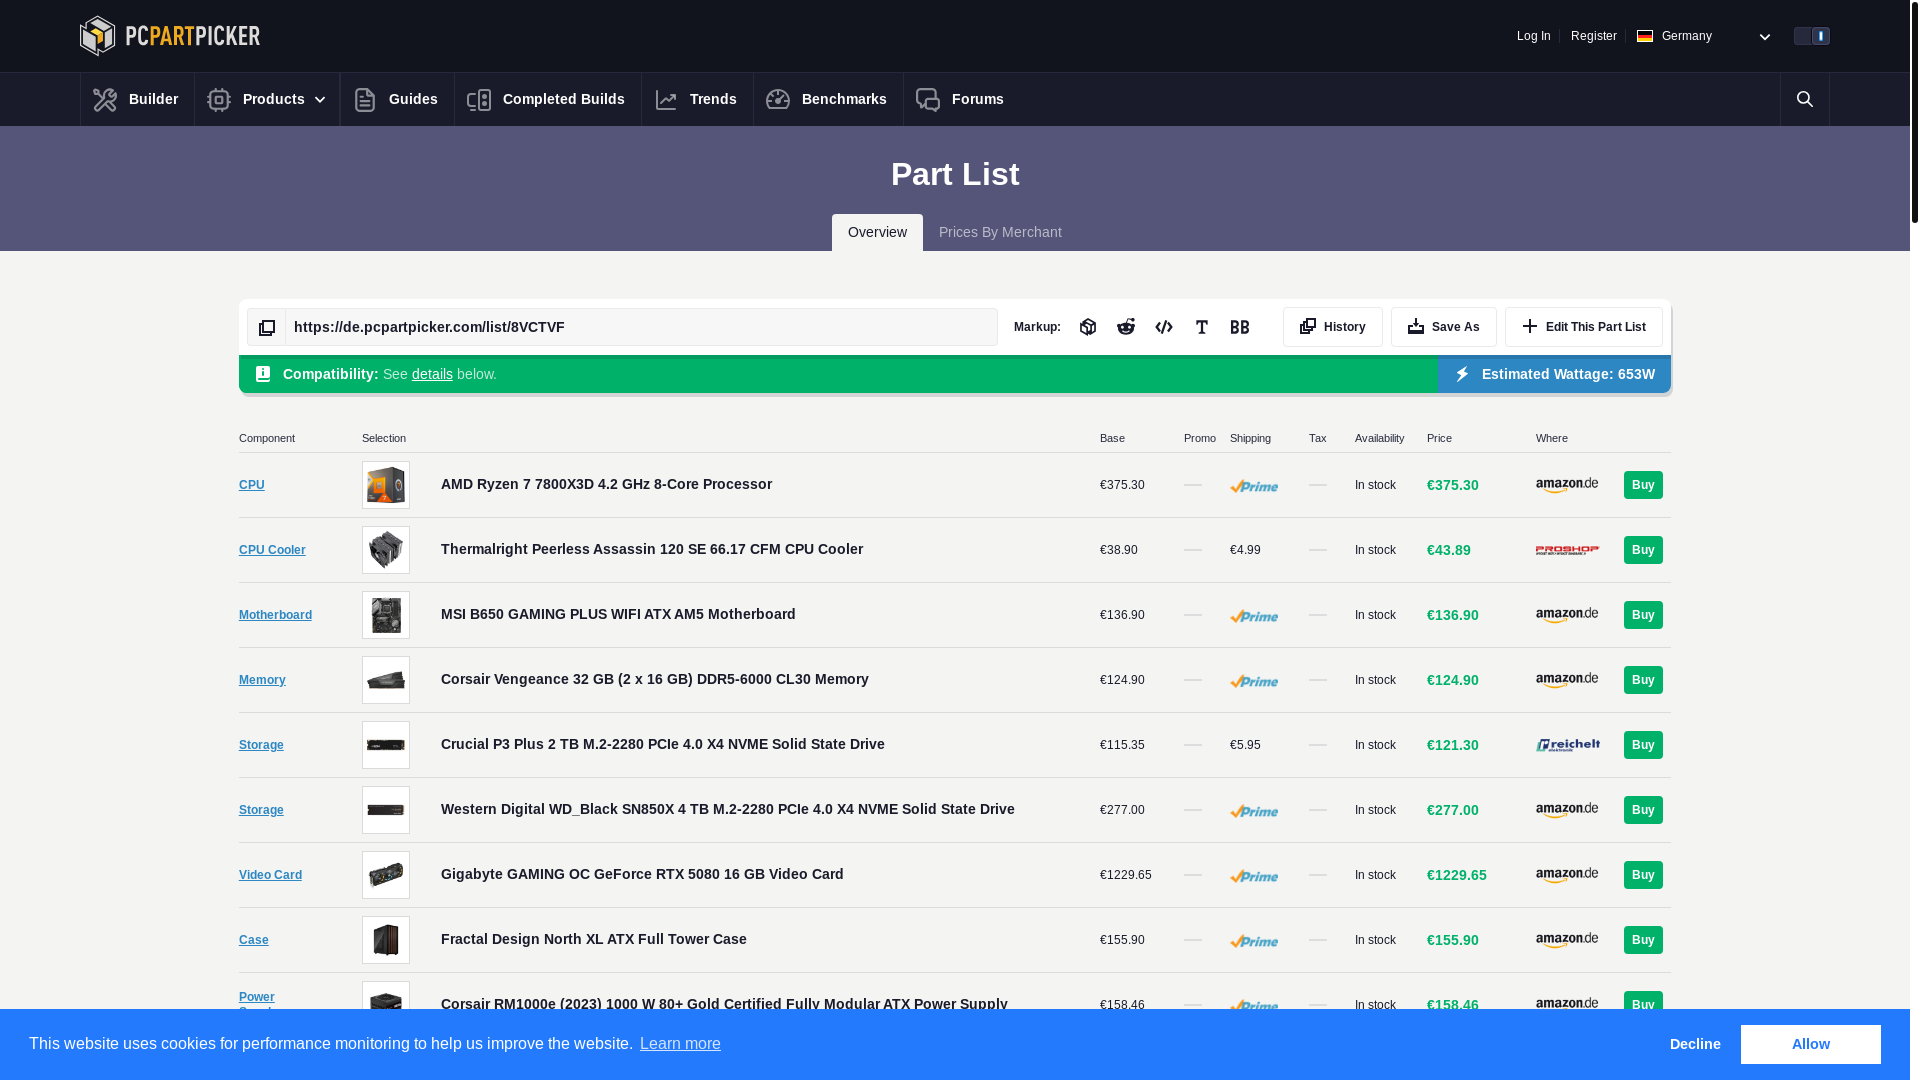This screenshot has width=1920, height=1080.
Task: Open AMD Ryzen 7 7800X3D product name
Action: 606,484
